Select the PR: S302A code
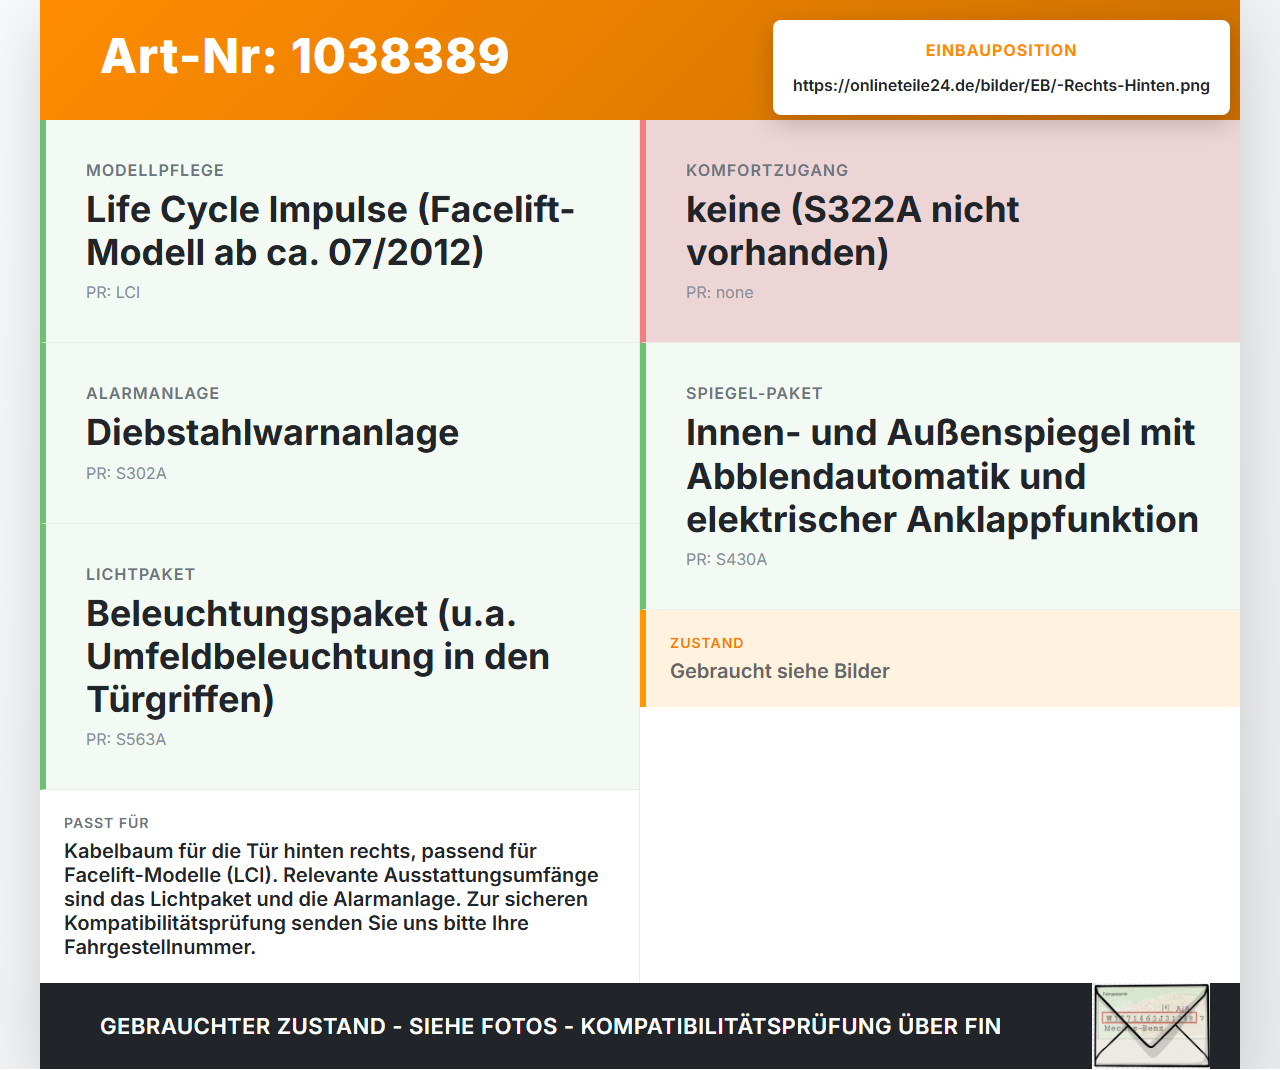Viewport: 1280px width, 1070px height. 126,473
